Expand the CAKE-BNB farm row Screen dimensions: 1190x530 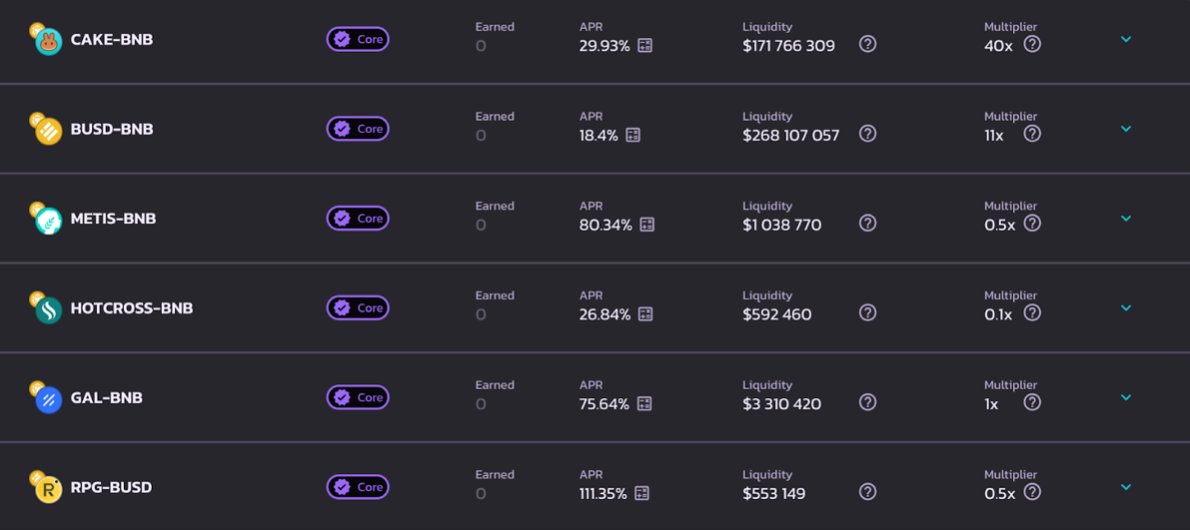(x=1126, y=40)
